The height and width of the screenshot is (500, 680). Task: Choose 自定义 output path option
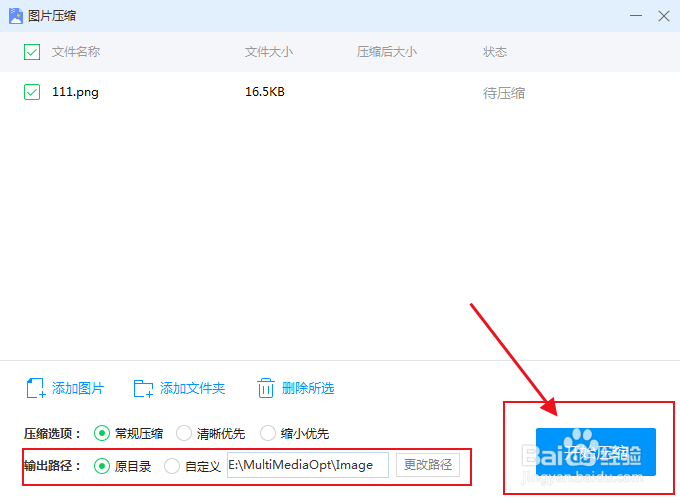(172, 466)
